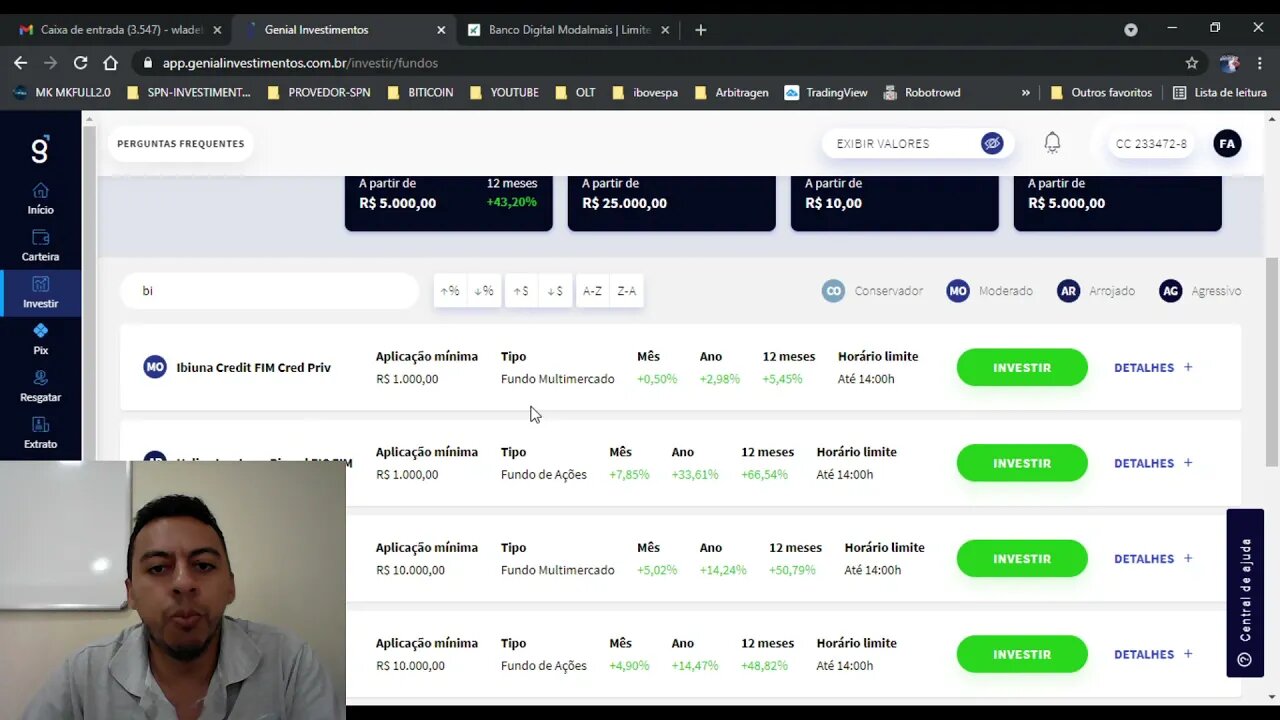Open Perguntas Frequentes

[181, 144]
